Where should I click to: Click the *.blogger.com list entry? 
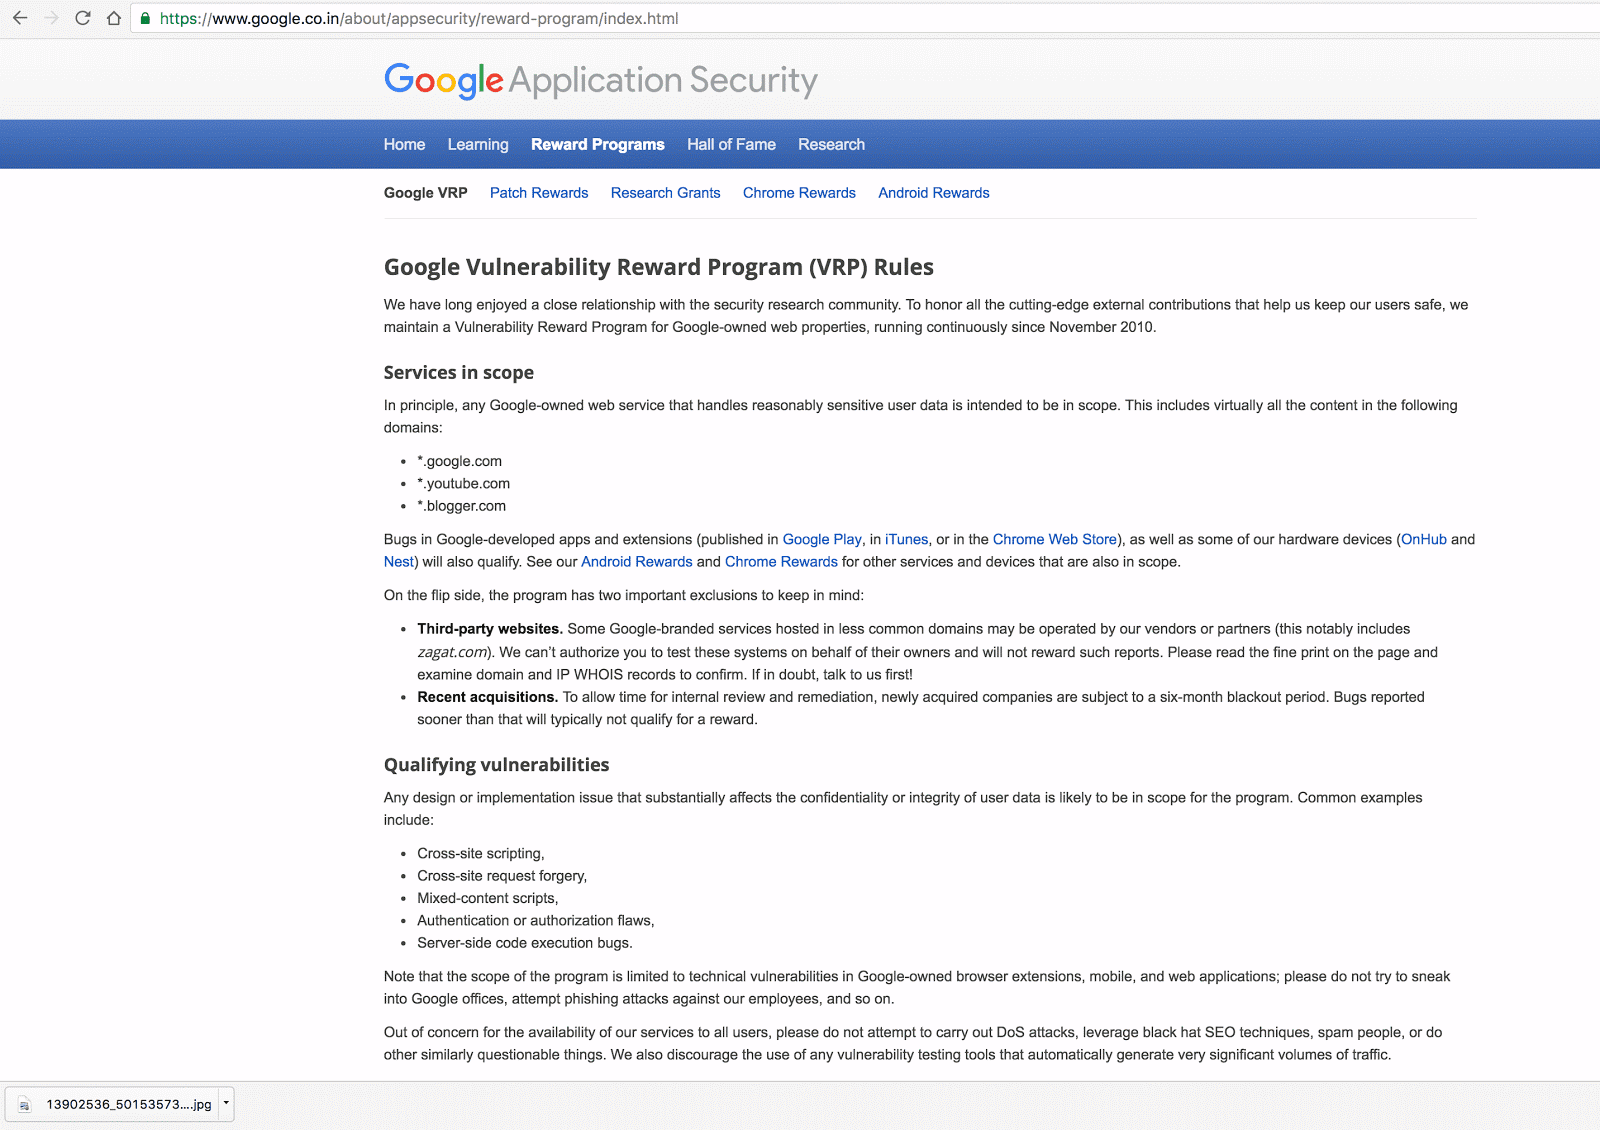click(462, 506)
